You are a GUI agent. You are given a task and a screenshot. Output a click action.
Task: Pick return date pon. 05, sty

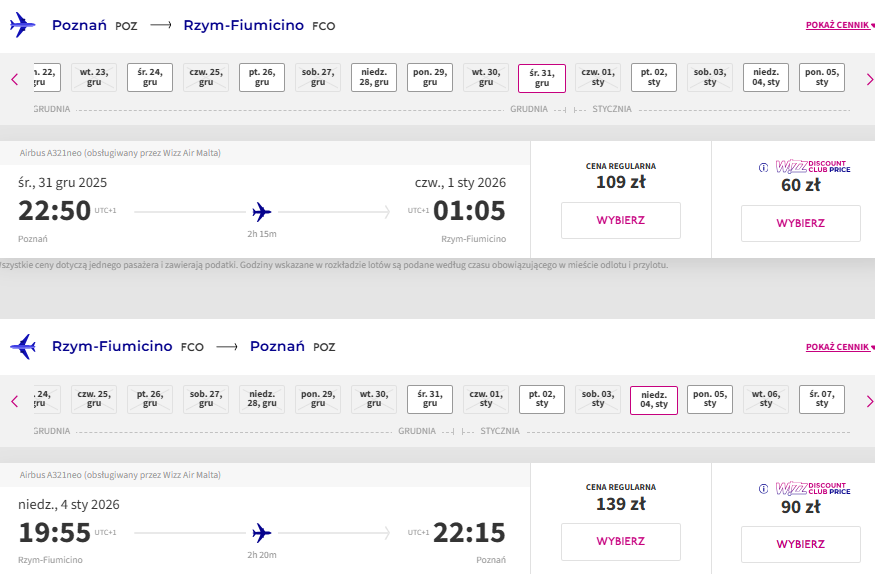point(710,399)
